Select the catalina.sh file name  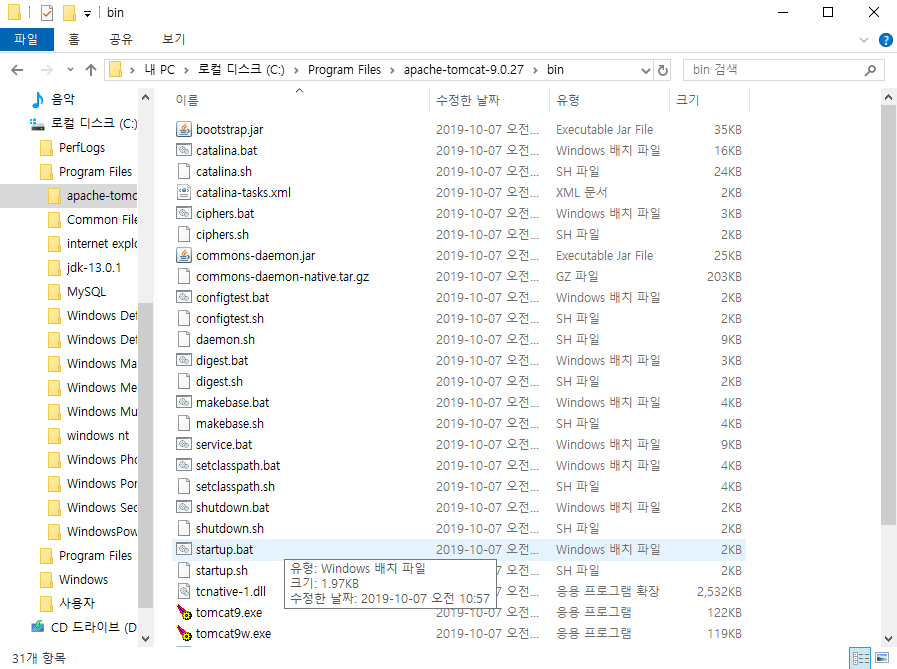[x=224, y=172]
